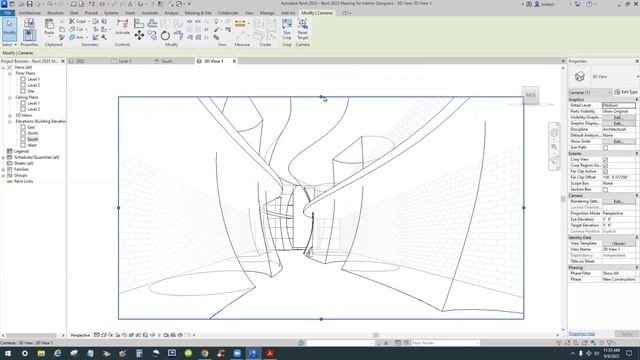Switch to the Level 1 view tab

tap(124, 61)
